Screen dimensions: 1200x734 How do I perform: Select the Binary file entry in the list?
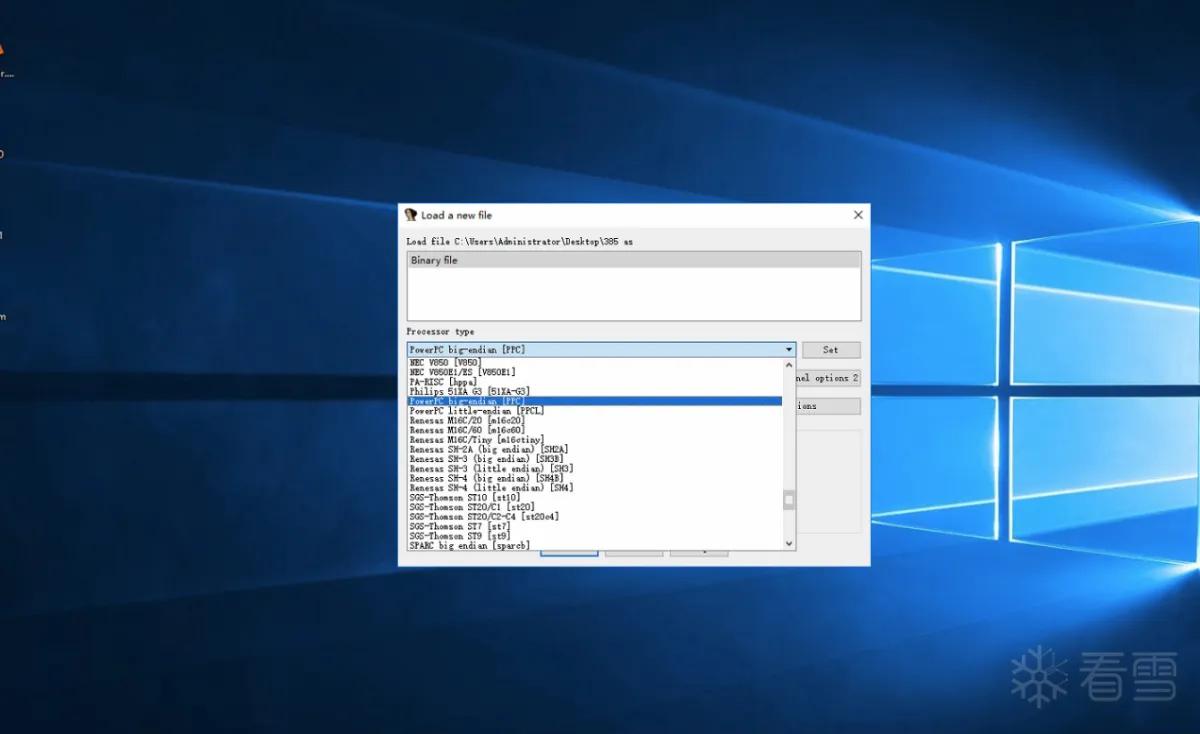(x=634, y=260)
